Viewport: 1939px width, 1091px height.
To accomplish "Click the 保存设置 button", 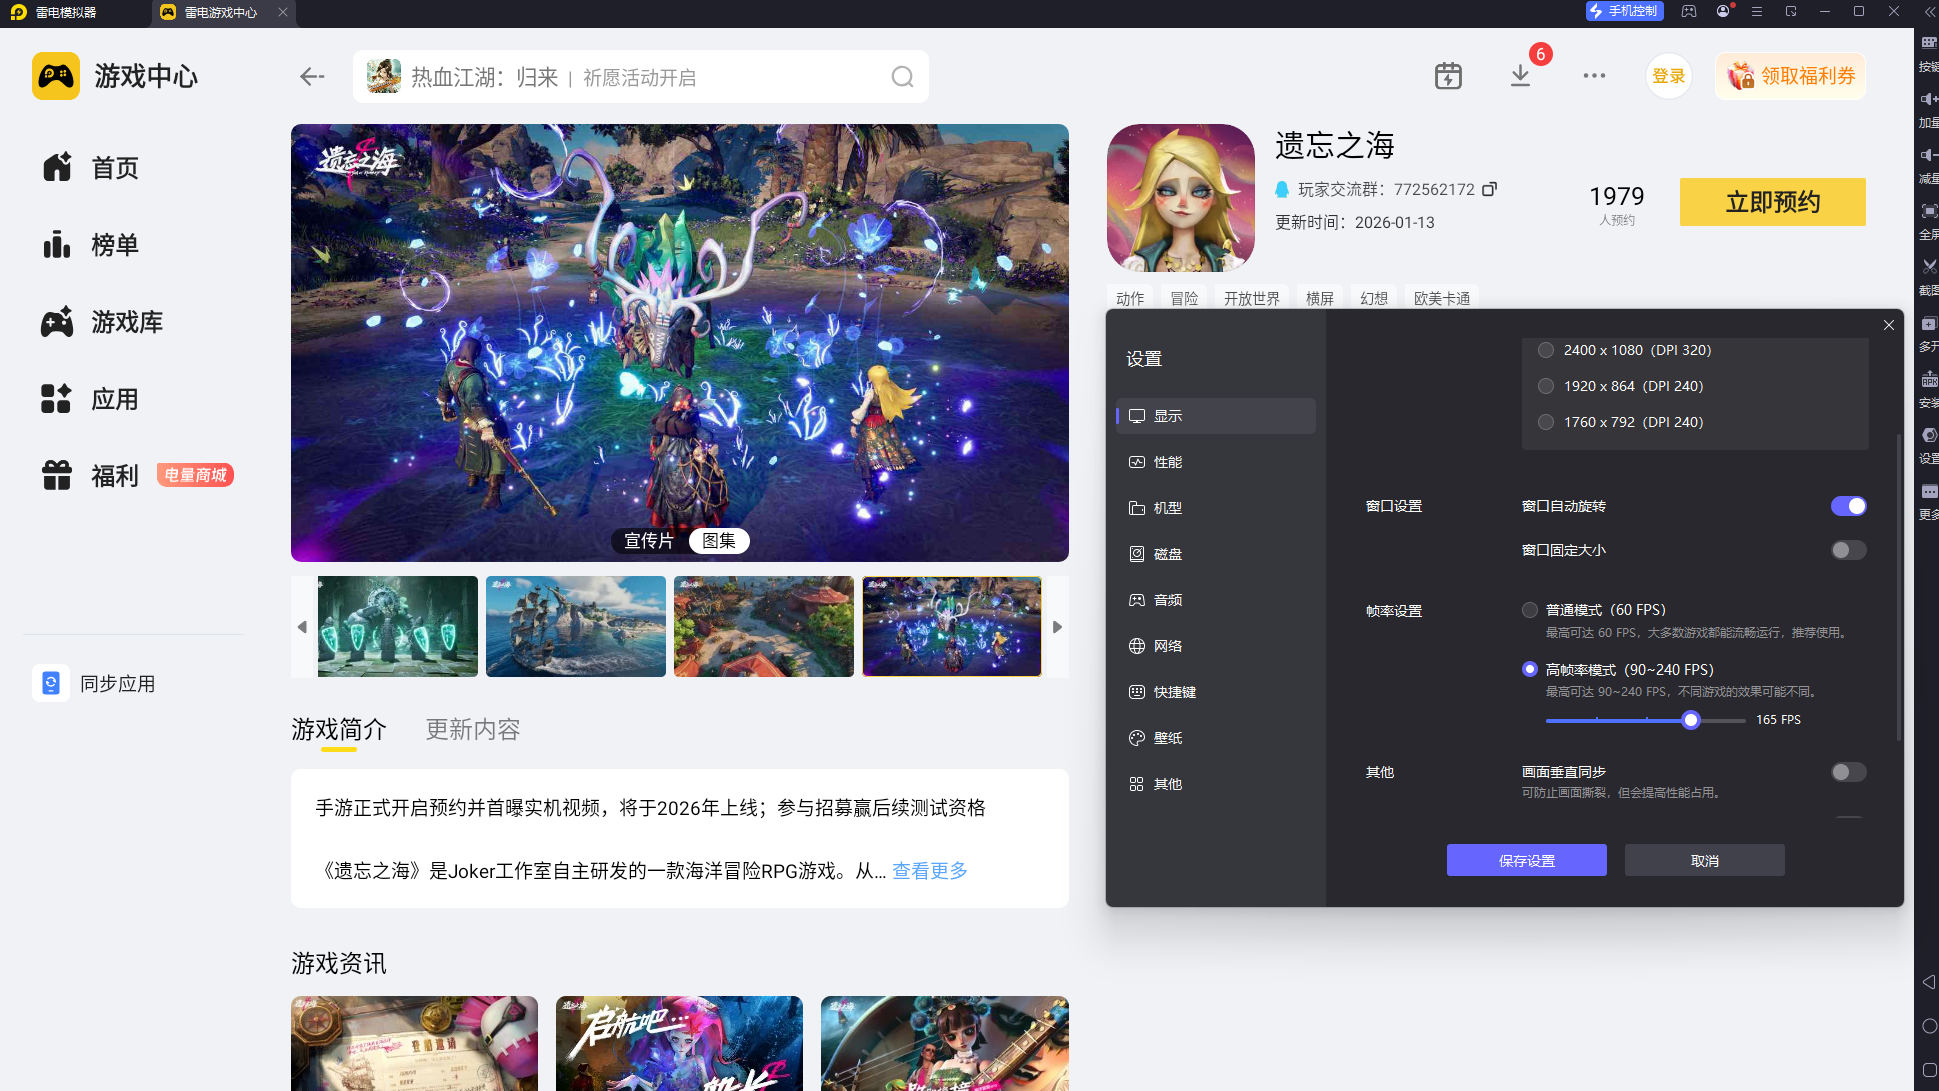I will [x=1526, y=861].
